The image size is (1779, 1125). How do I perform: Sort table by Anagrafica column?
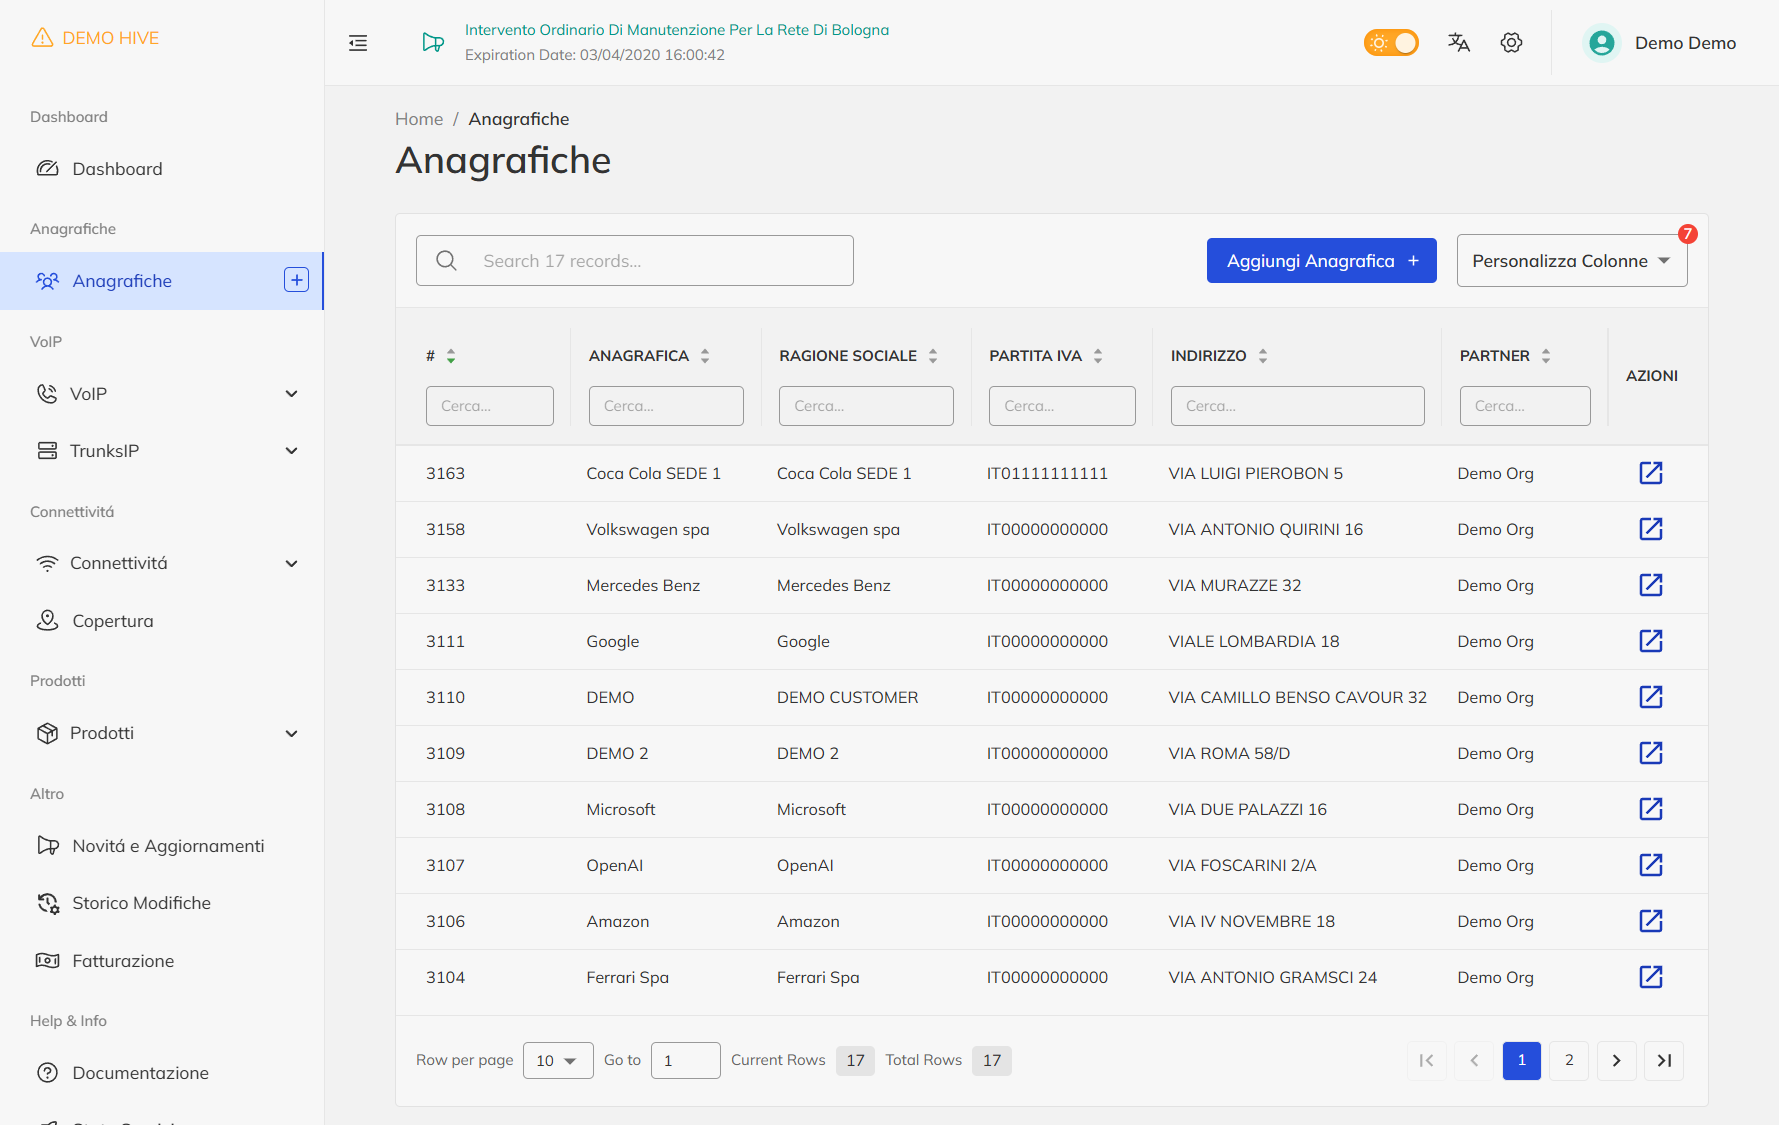point(705,356)
